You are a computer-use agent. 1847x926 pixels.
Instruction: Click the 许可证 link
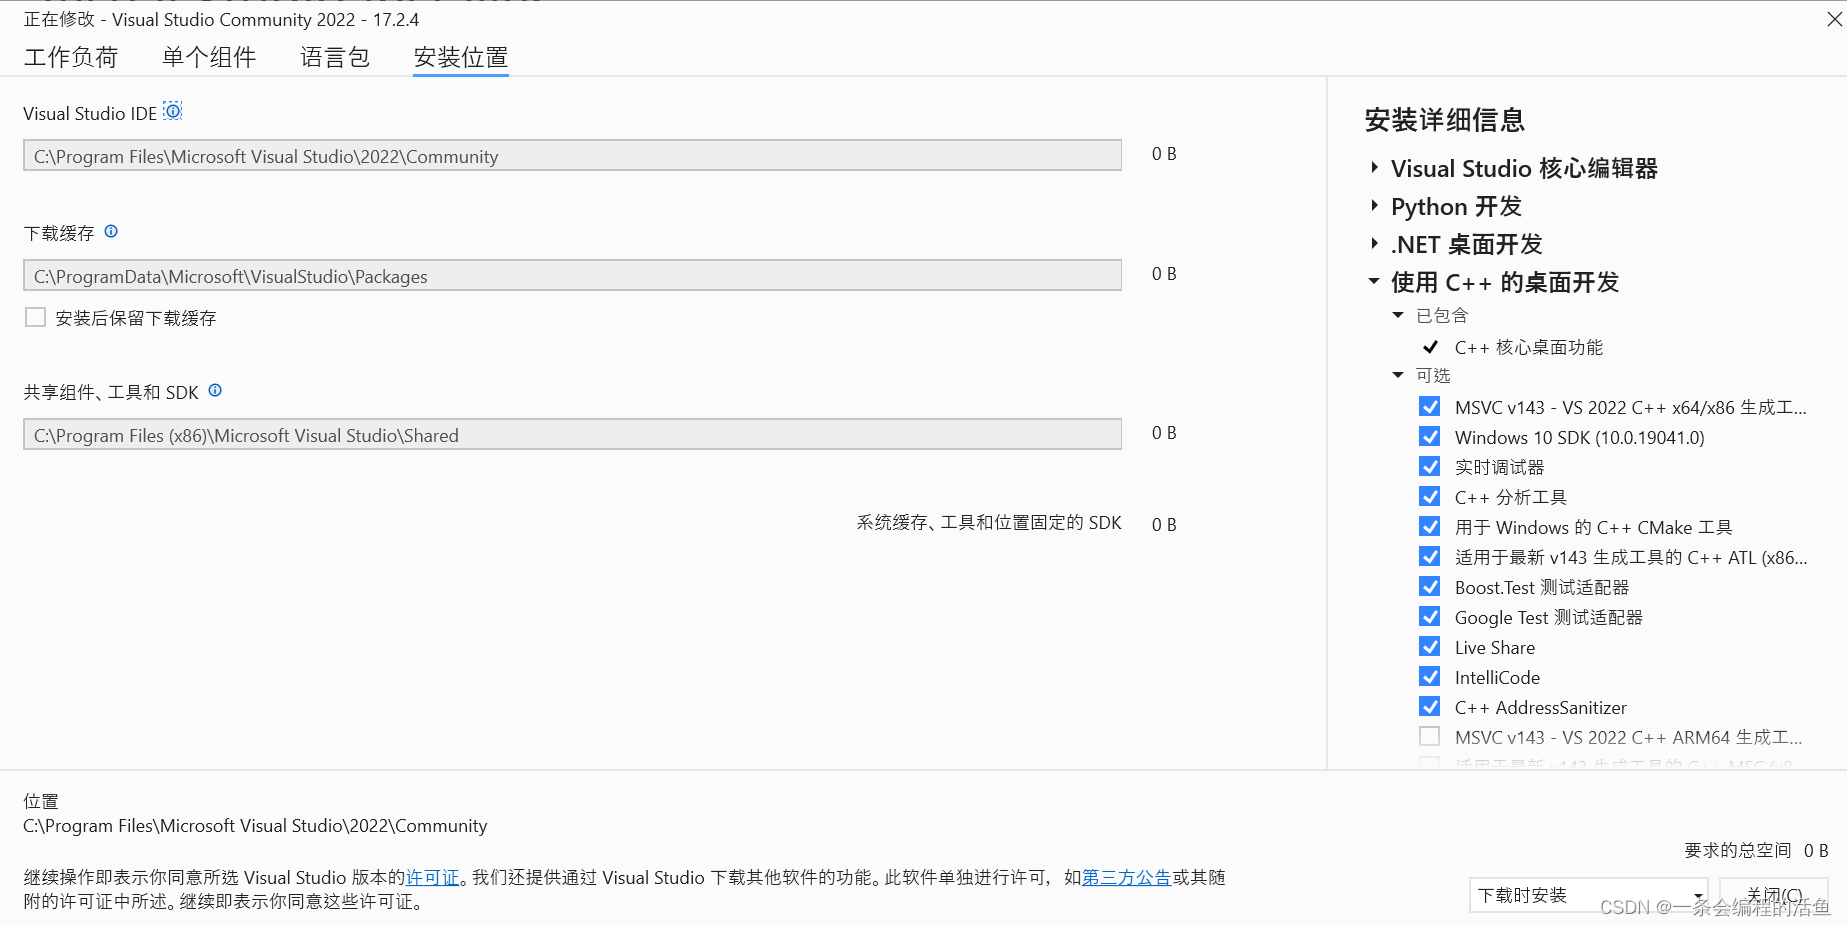tap(432, 877)
